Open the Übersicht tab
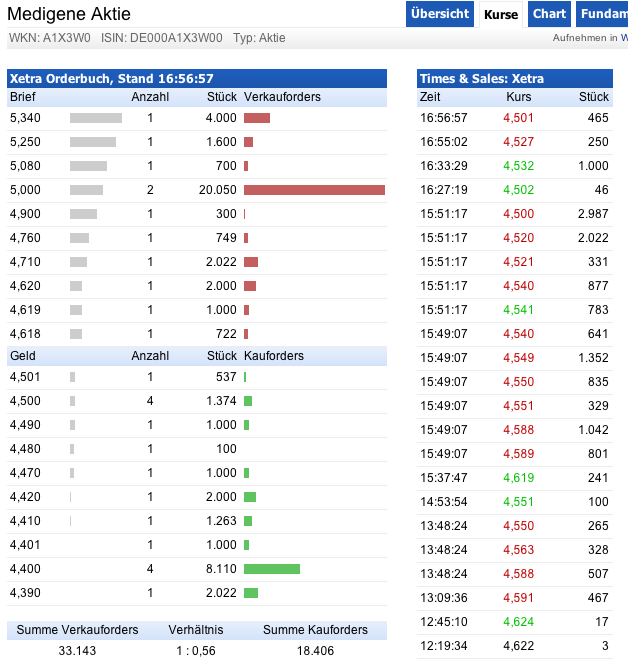Screen dimensions: 628x661 [x=440, y=14]
